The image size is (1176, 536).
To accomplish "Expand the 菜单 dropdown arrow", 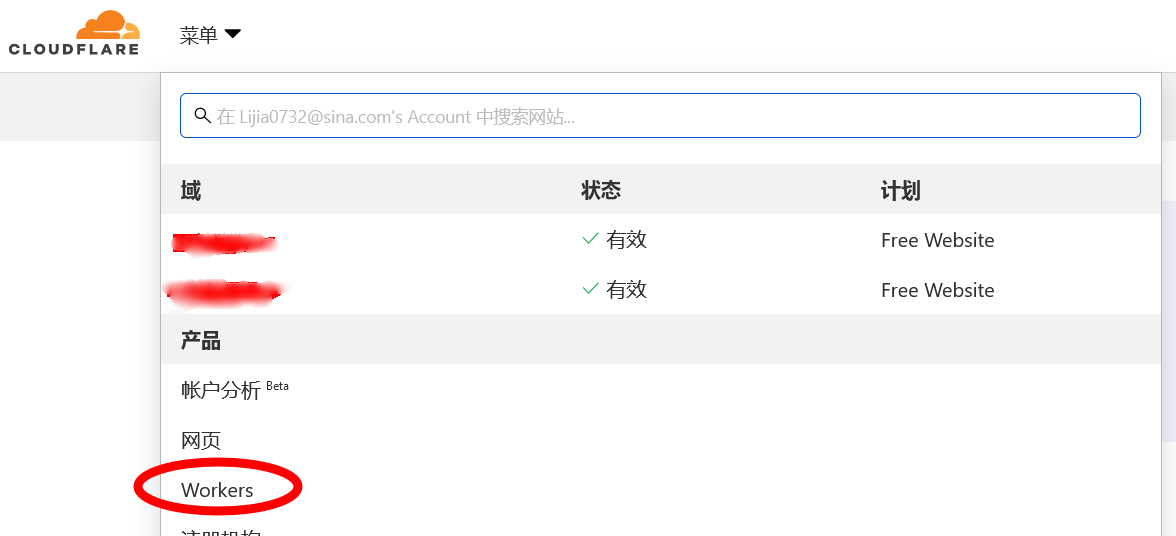I will point(233,34).
